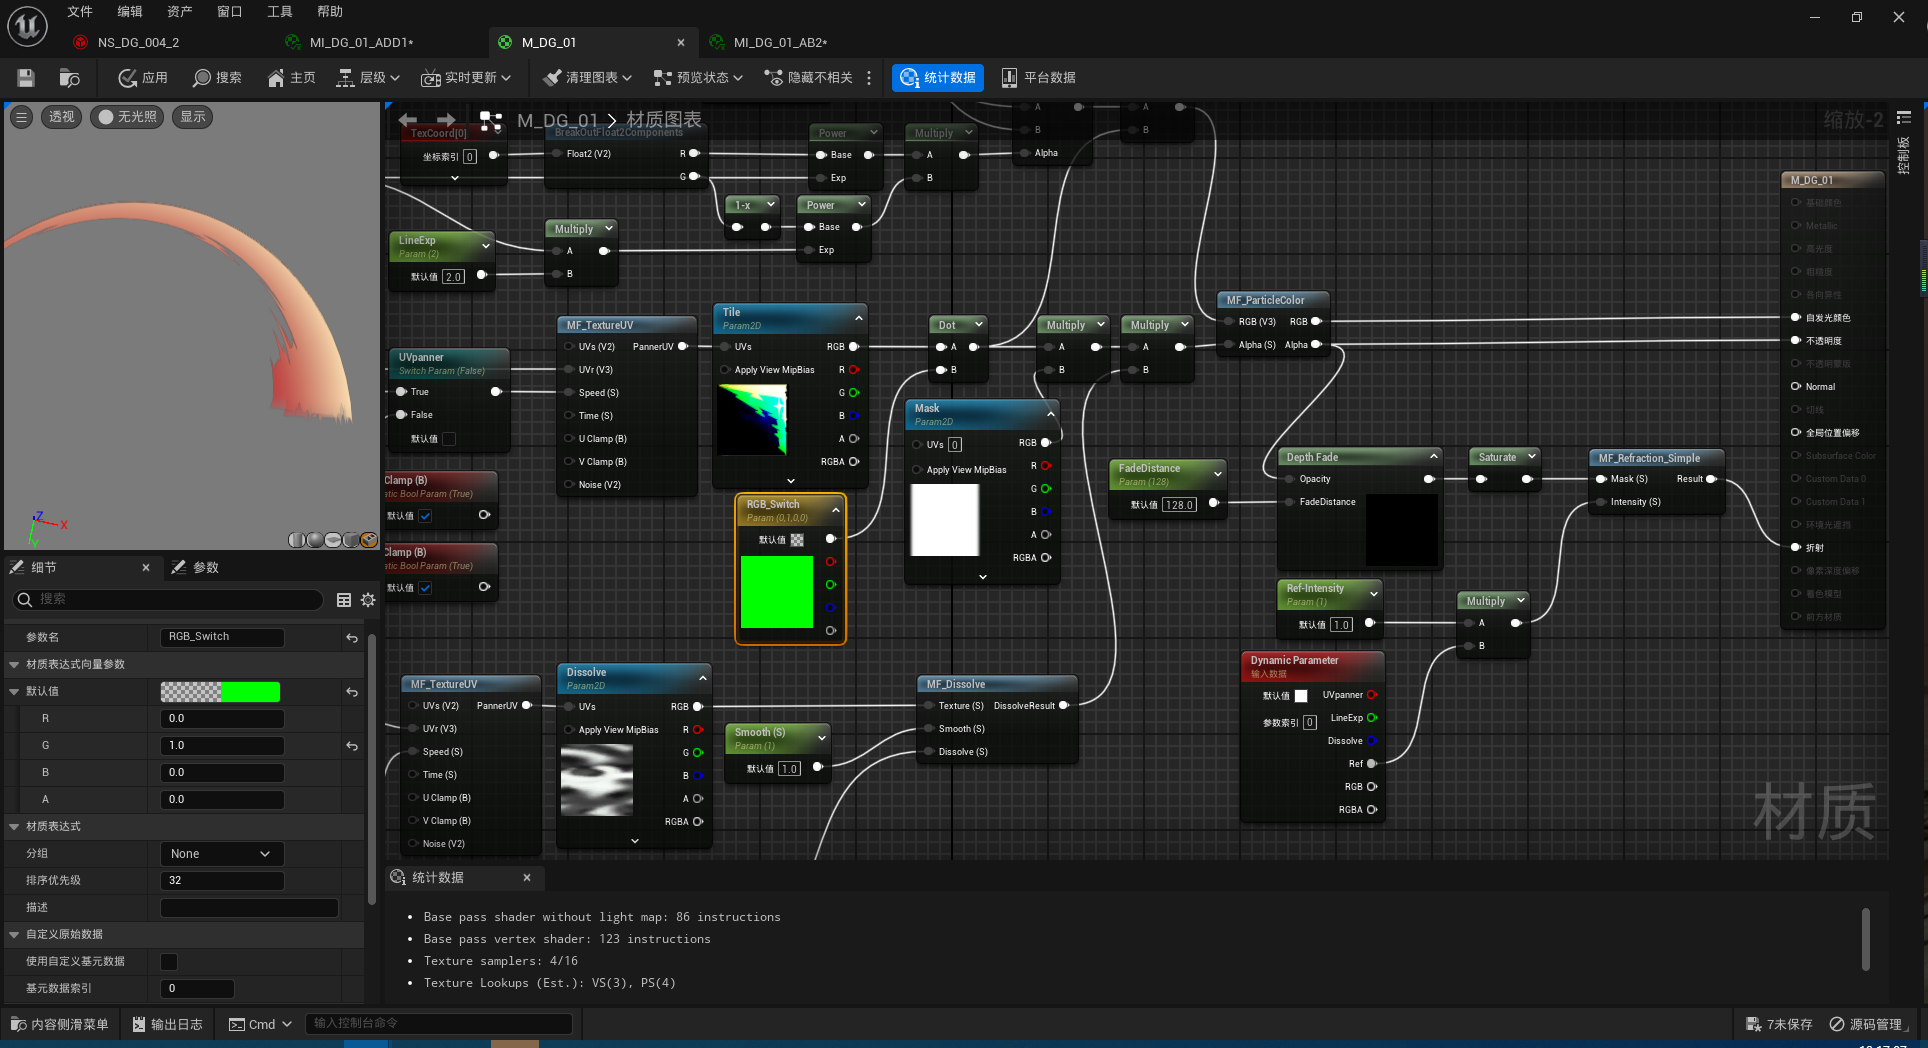Open the Group (分组) None dropdown

point(221,854)
